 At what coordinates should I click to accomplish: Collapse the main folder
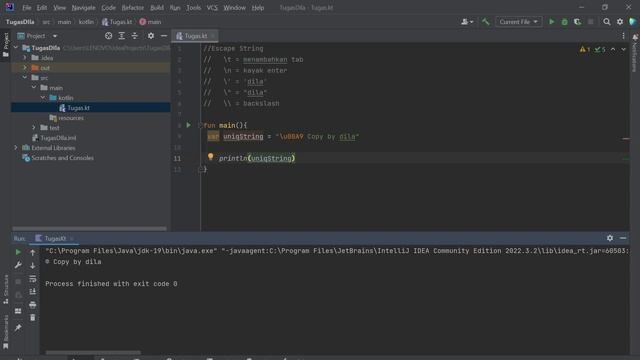34,88
